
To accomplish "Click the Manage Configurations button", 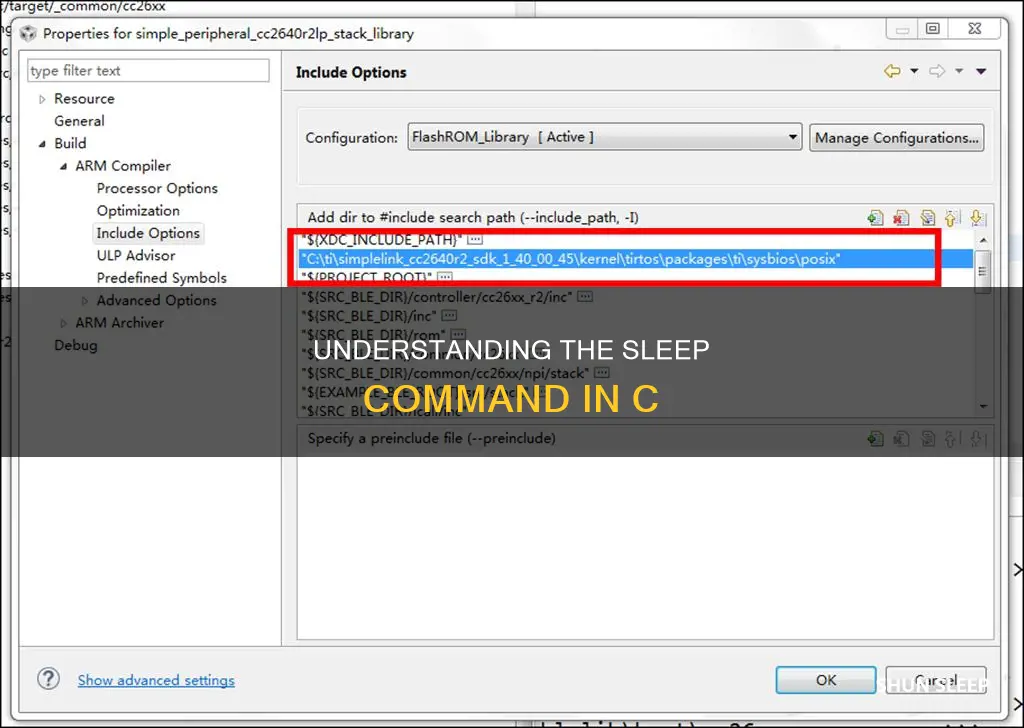I will point(897,138).
